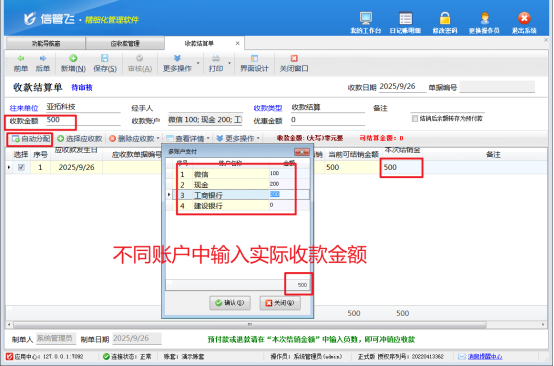Toggle 结销后余额转存为预付款 checkbox

[x=415, y=119]
